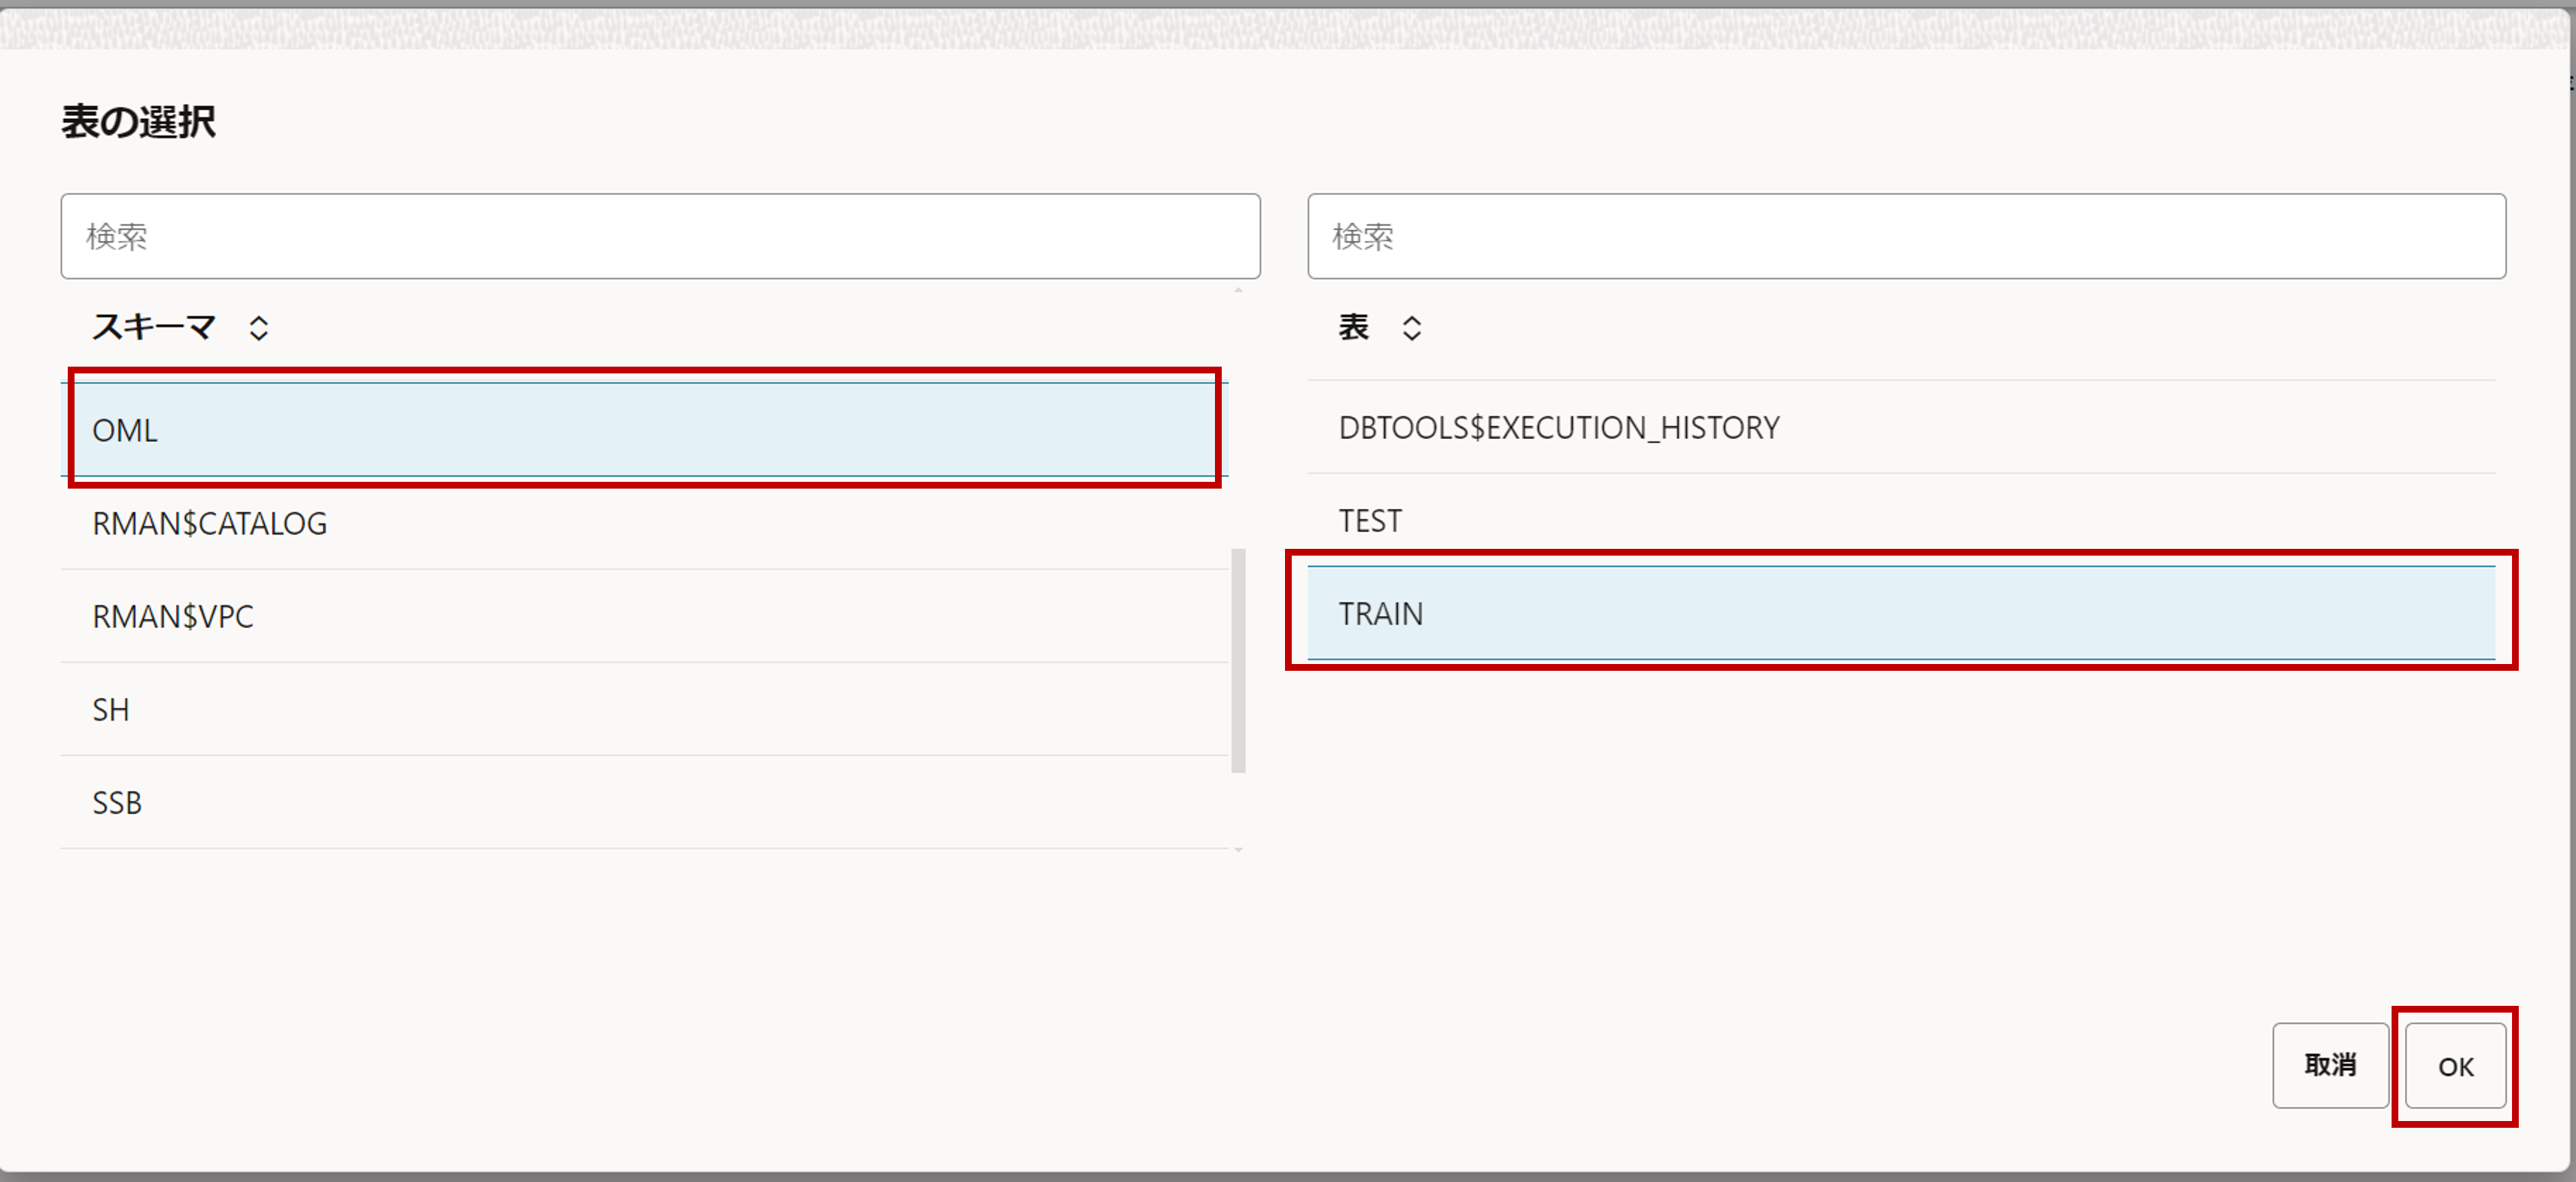Click scroll-up arrow of schema list

coord(1238,290)
